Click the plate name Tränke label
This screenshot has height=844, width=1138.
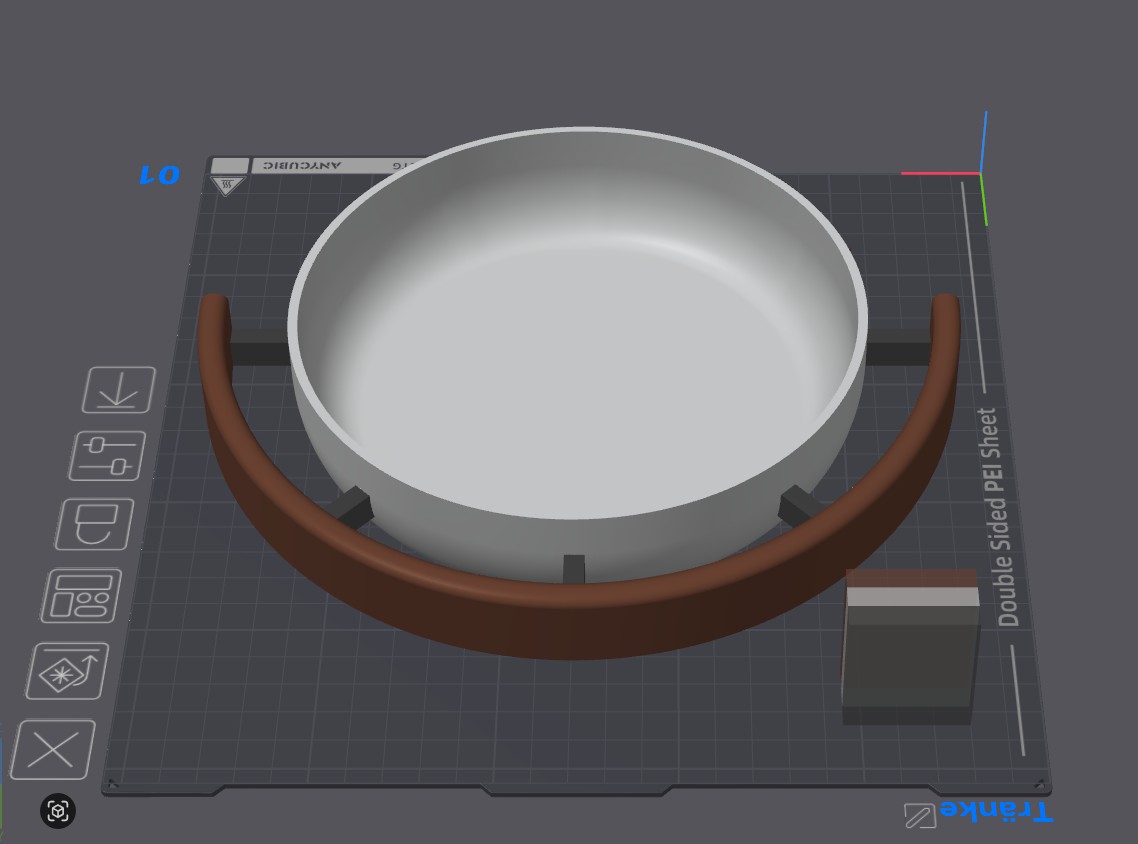(996, 811)
